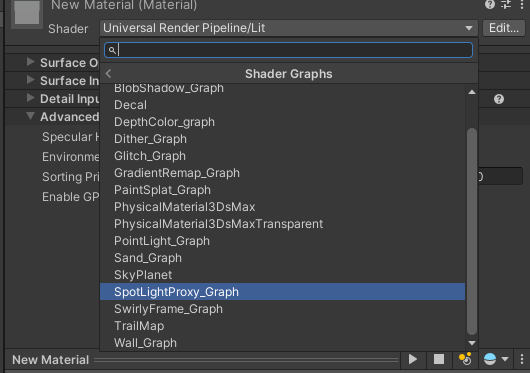Focus the shader search field
Image resolution: width=530 pixels, height=373 pixels.
click(x=288, y=50)
